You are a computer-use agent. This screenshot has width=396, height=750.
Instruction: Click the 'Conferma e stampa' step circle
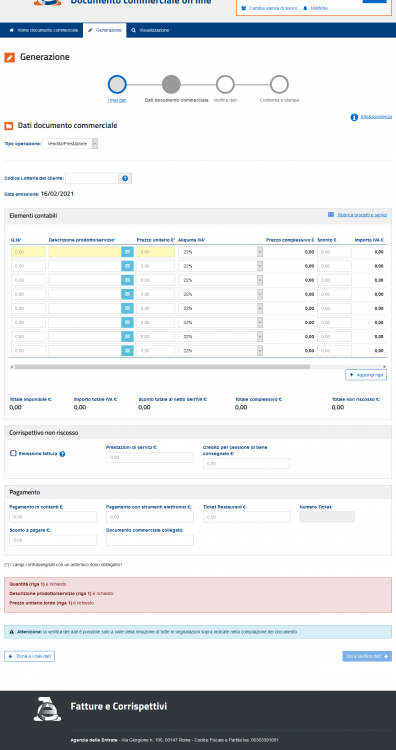[279, 85]
